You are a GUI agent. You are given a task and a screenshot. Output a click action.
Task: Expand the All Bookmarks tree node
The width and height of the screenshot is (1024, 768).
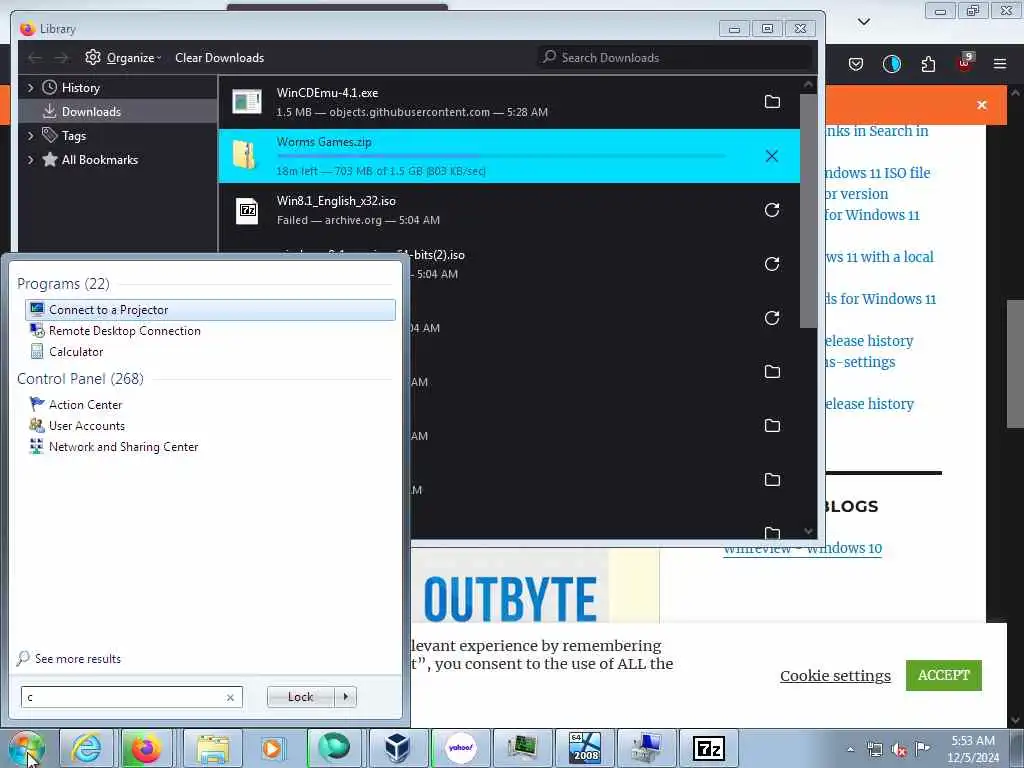click(30, 160)
